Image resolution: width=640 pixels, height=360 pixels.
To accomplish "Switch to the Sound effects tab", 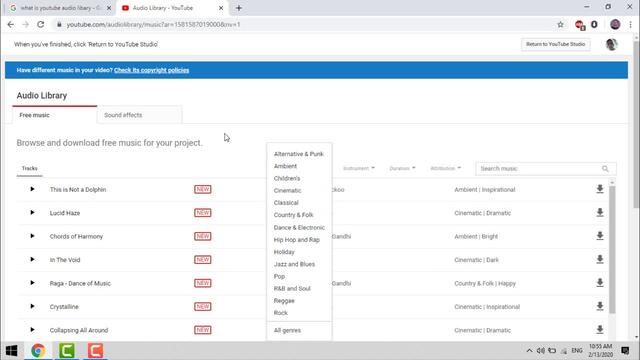I will pos(140,115).
